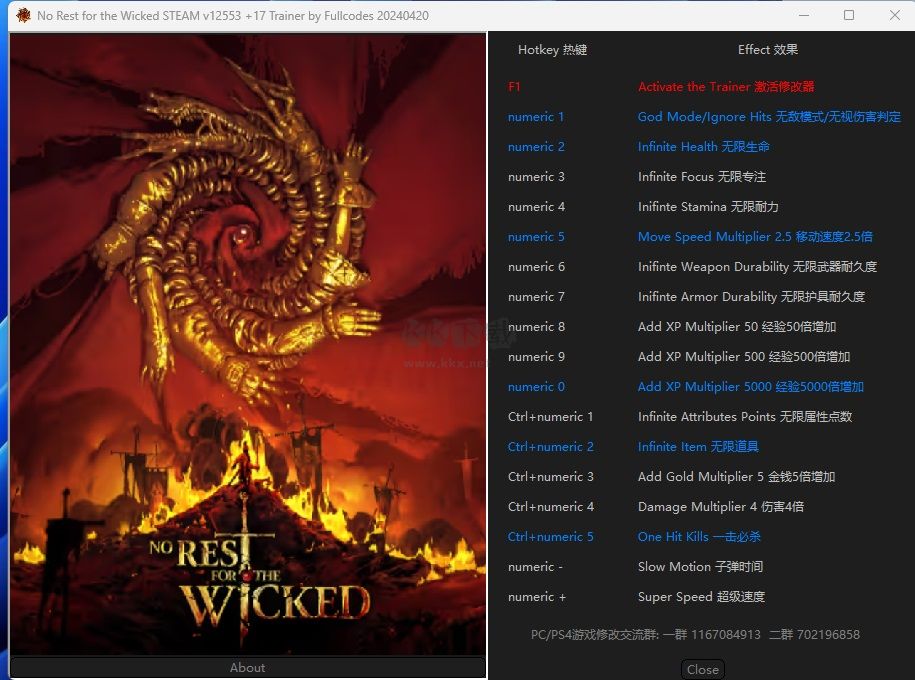Viewport: 915px width, 680px height.
Task: Toggle God Mode/Ignore Hits cheat
Action: pyautogui.click(x=768, y=117)
